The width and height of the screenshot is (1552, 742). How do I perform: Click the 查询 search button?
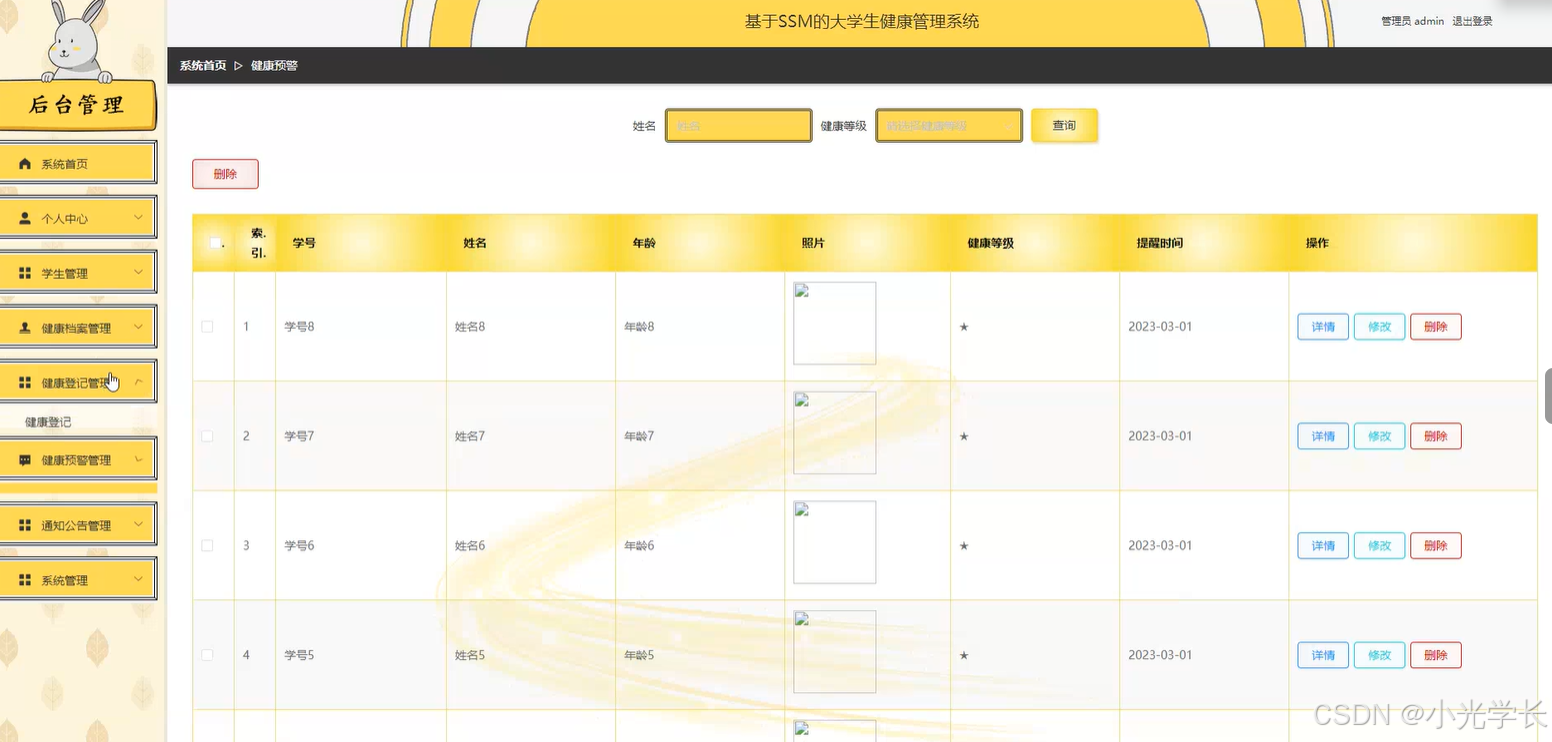pos(1064,126)
